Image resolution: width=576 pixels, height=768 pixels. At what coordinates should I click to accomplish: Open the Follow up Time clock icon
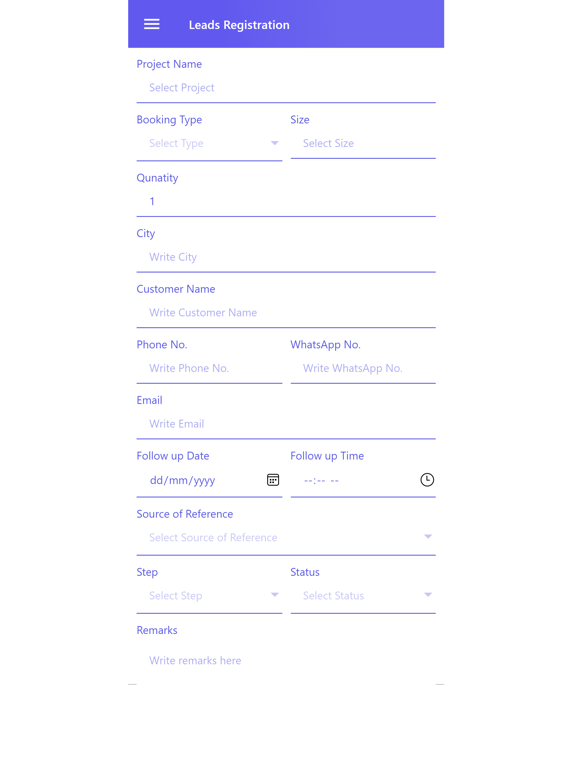click(427, 480)
